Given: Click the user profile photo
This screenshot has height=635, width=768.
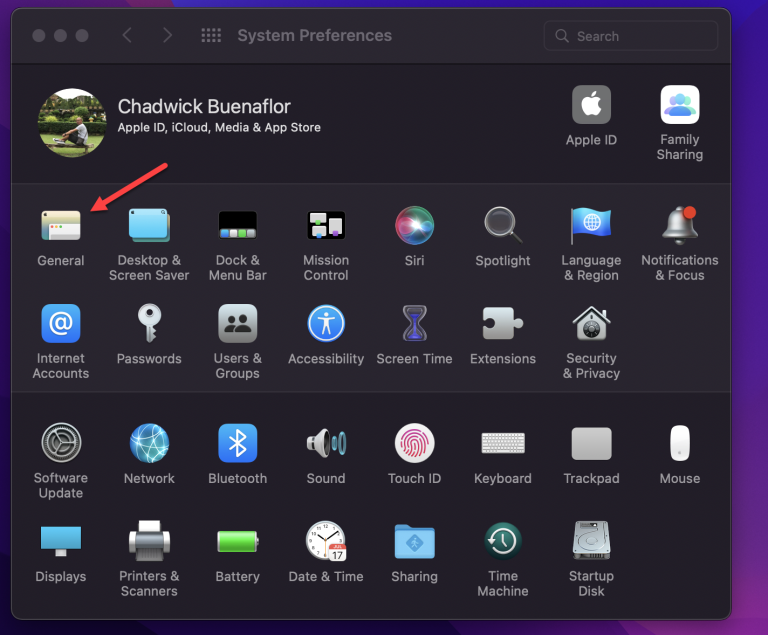Looking at the screenshot, I should [x=72, y=122].
